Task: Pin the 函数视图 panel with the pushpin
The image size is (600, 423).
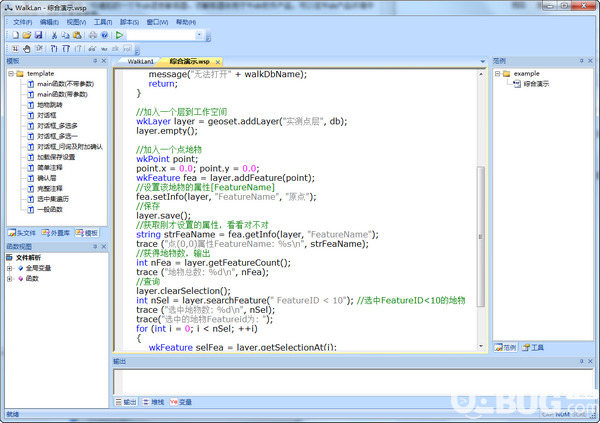Action: tap(95, 247)
